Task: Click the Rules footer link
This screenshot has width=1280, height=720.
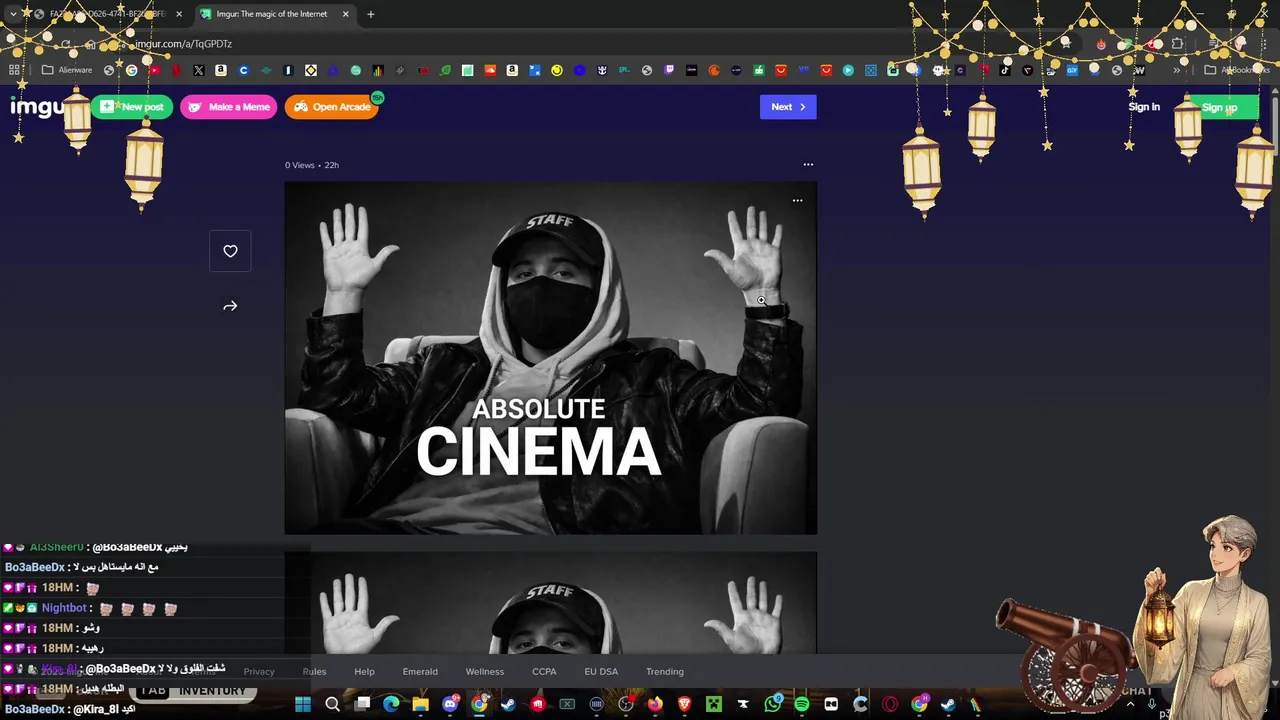Action: (314, 672)
